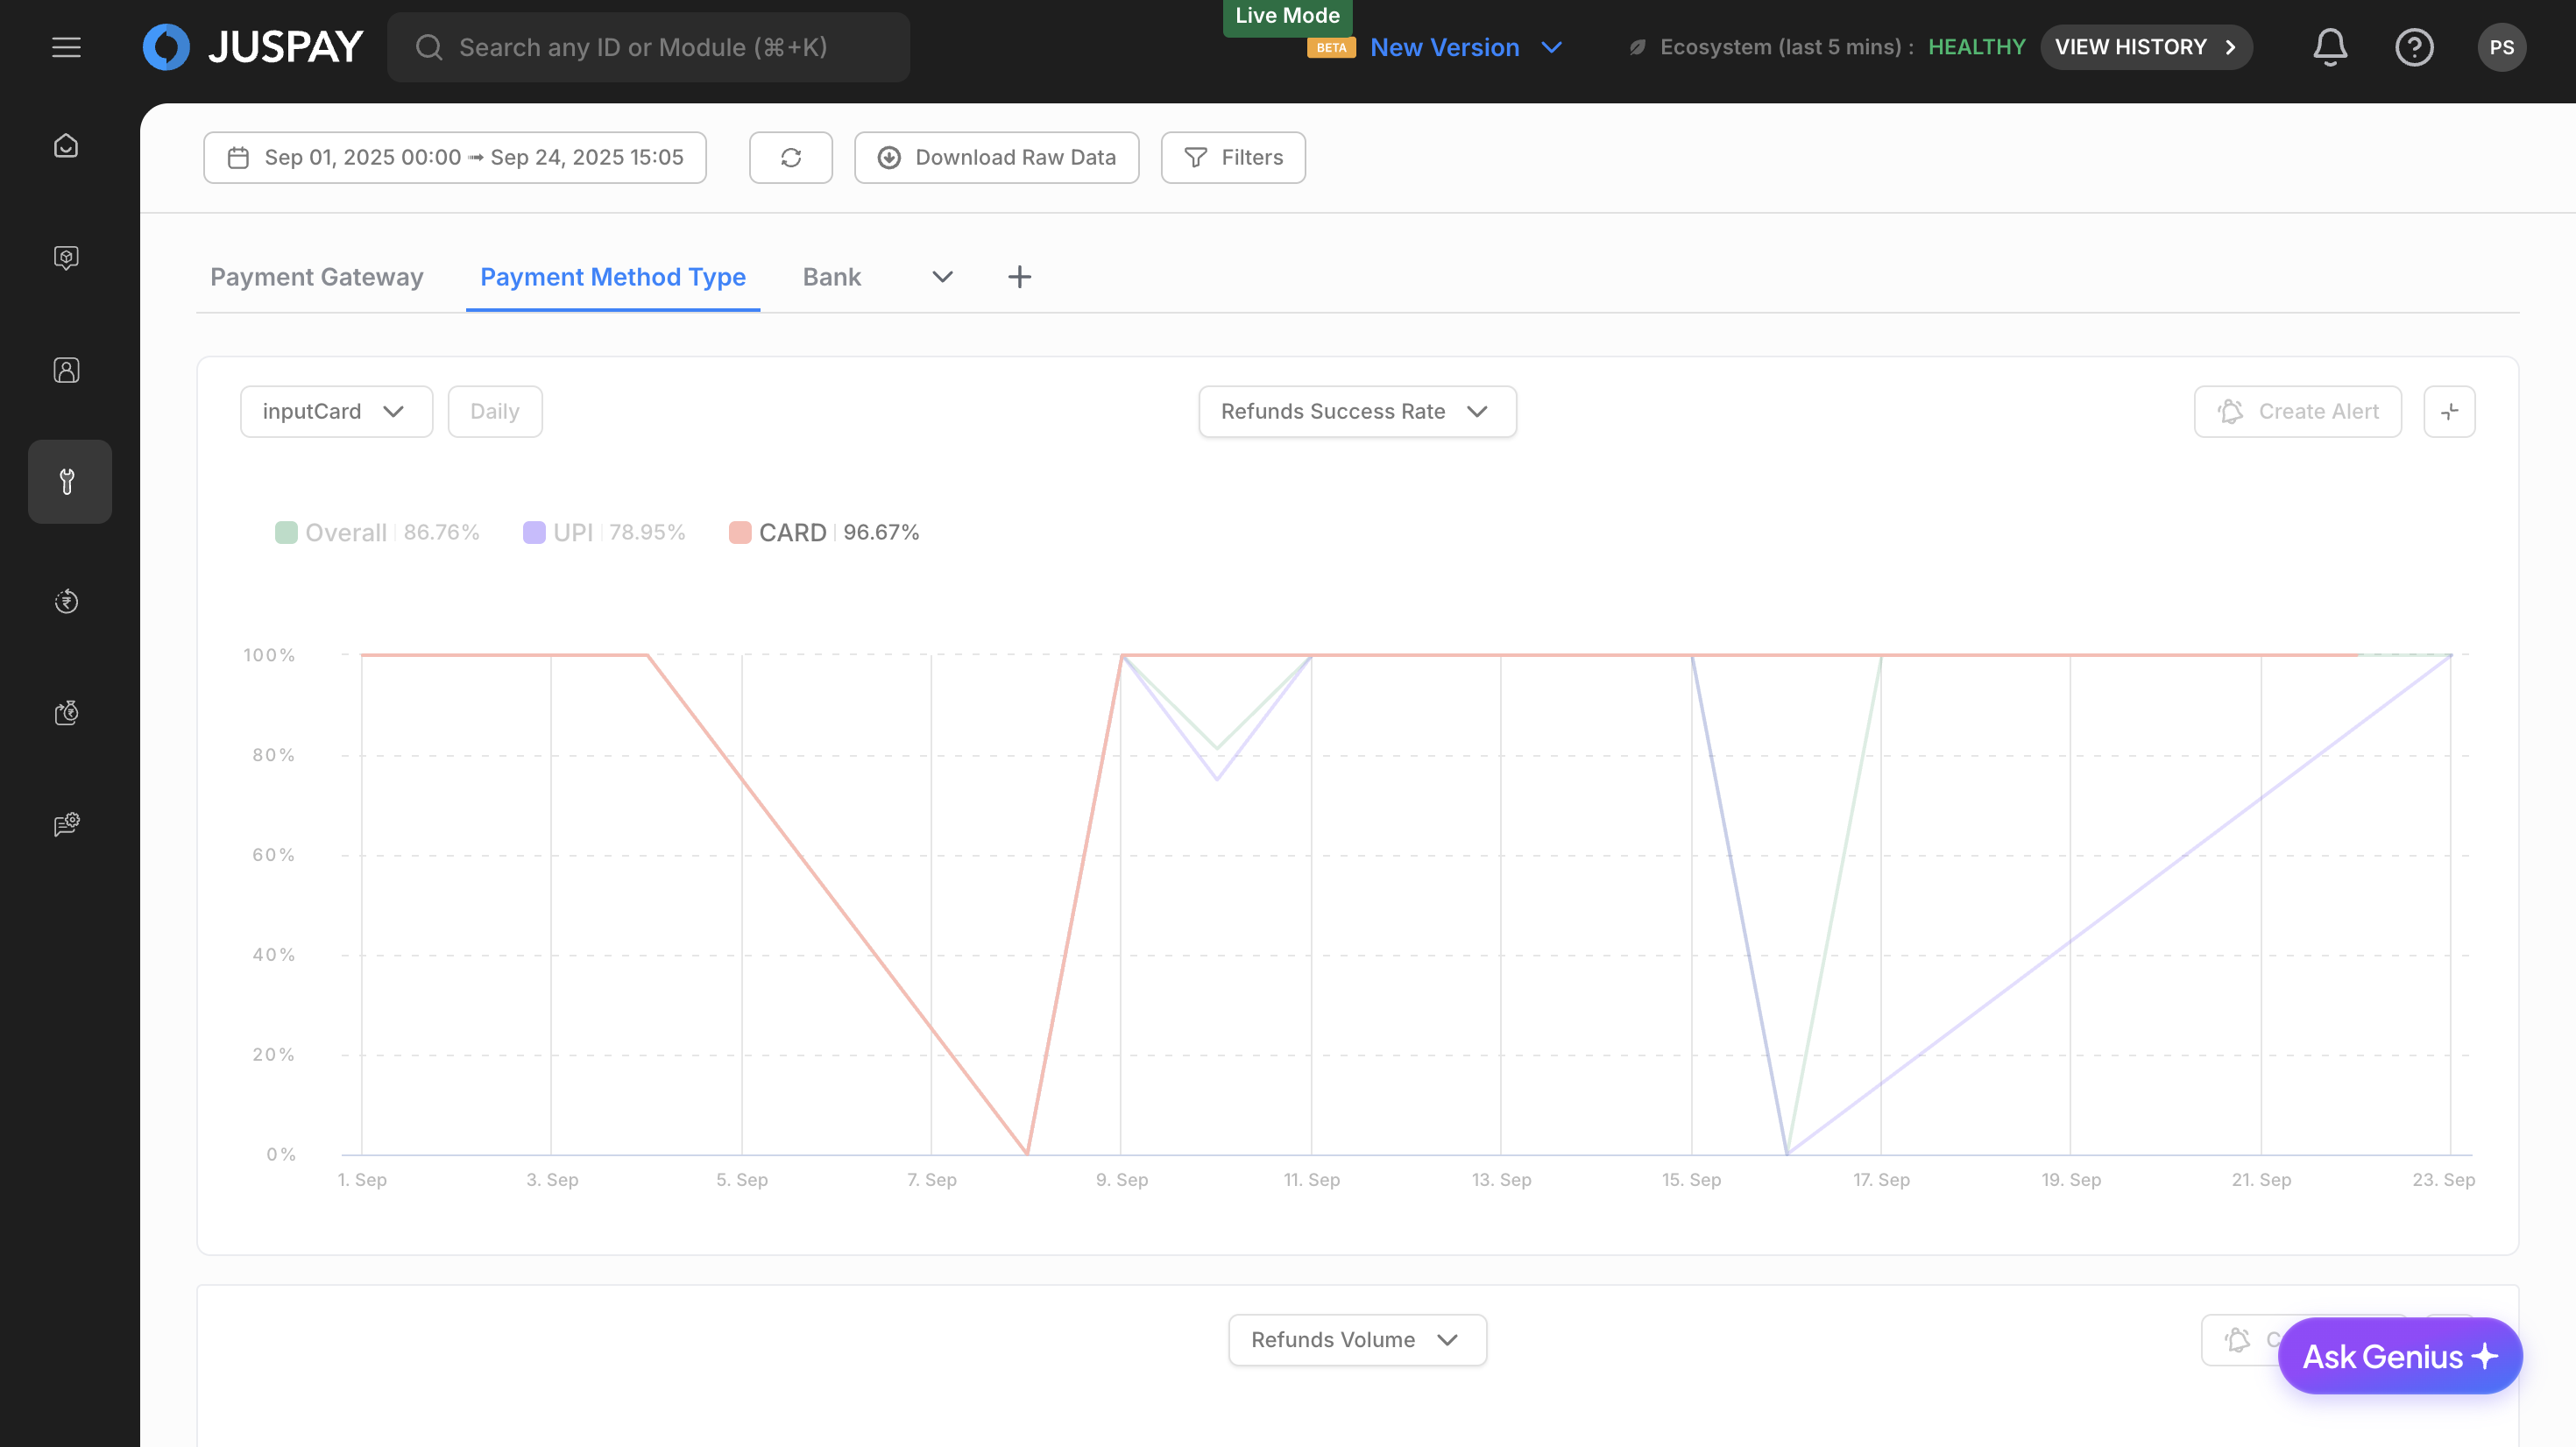Open the chat settings sidebar icon
The height and width of the screenshot is (1447, 2576).
[66, 824]
